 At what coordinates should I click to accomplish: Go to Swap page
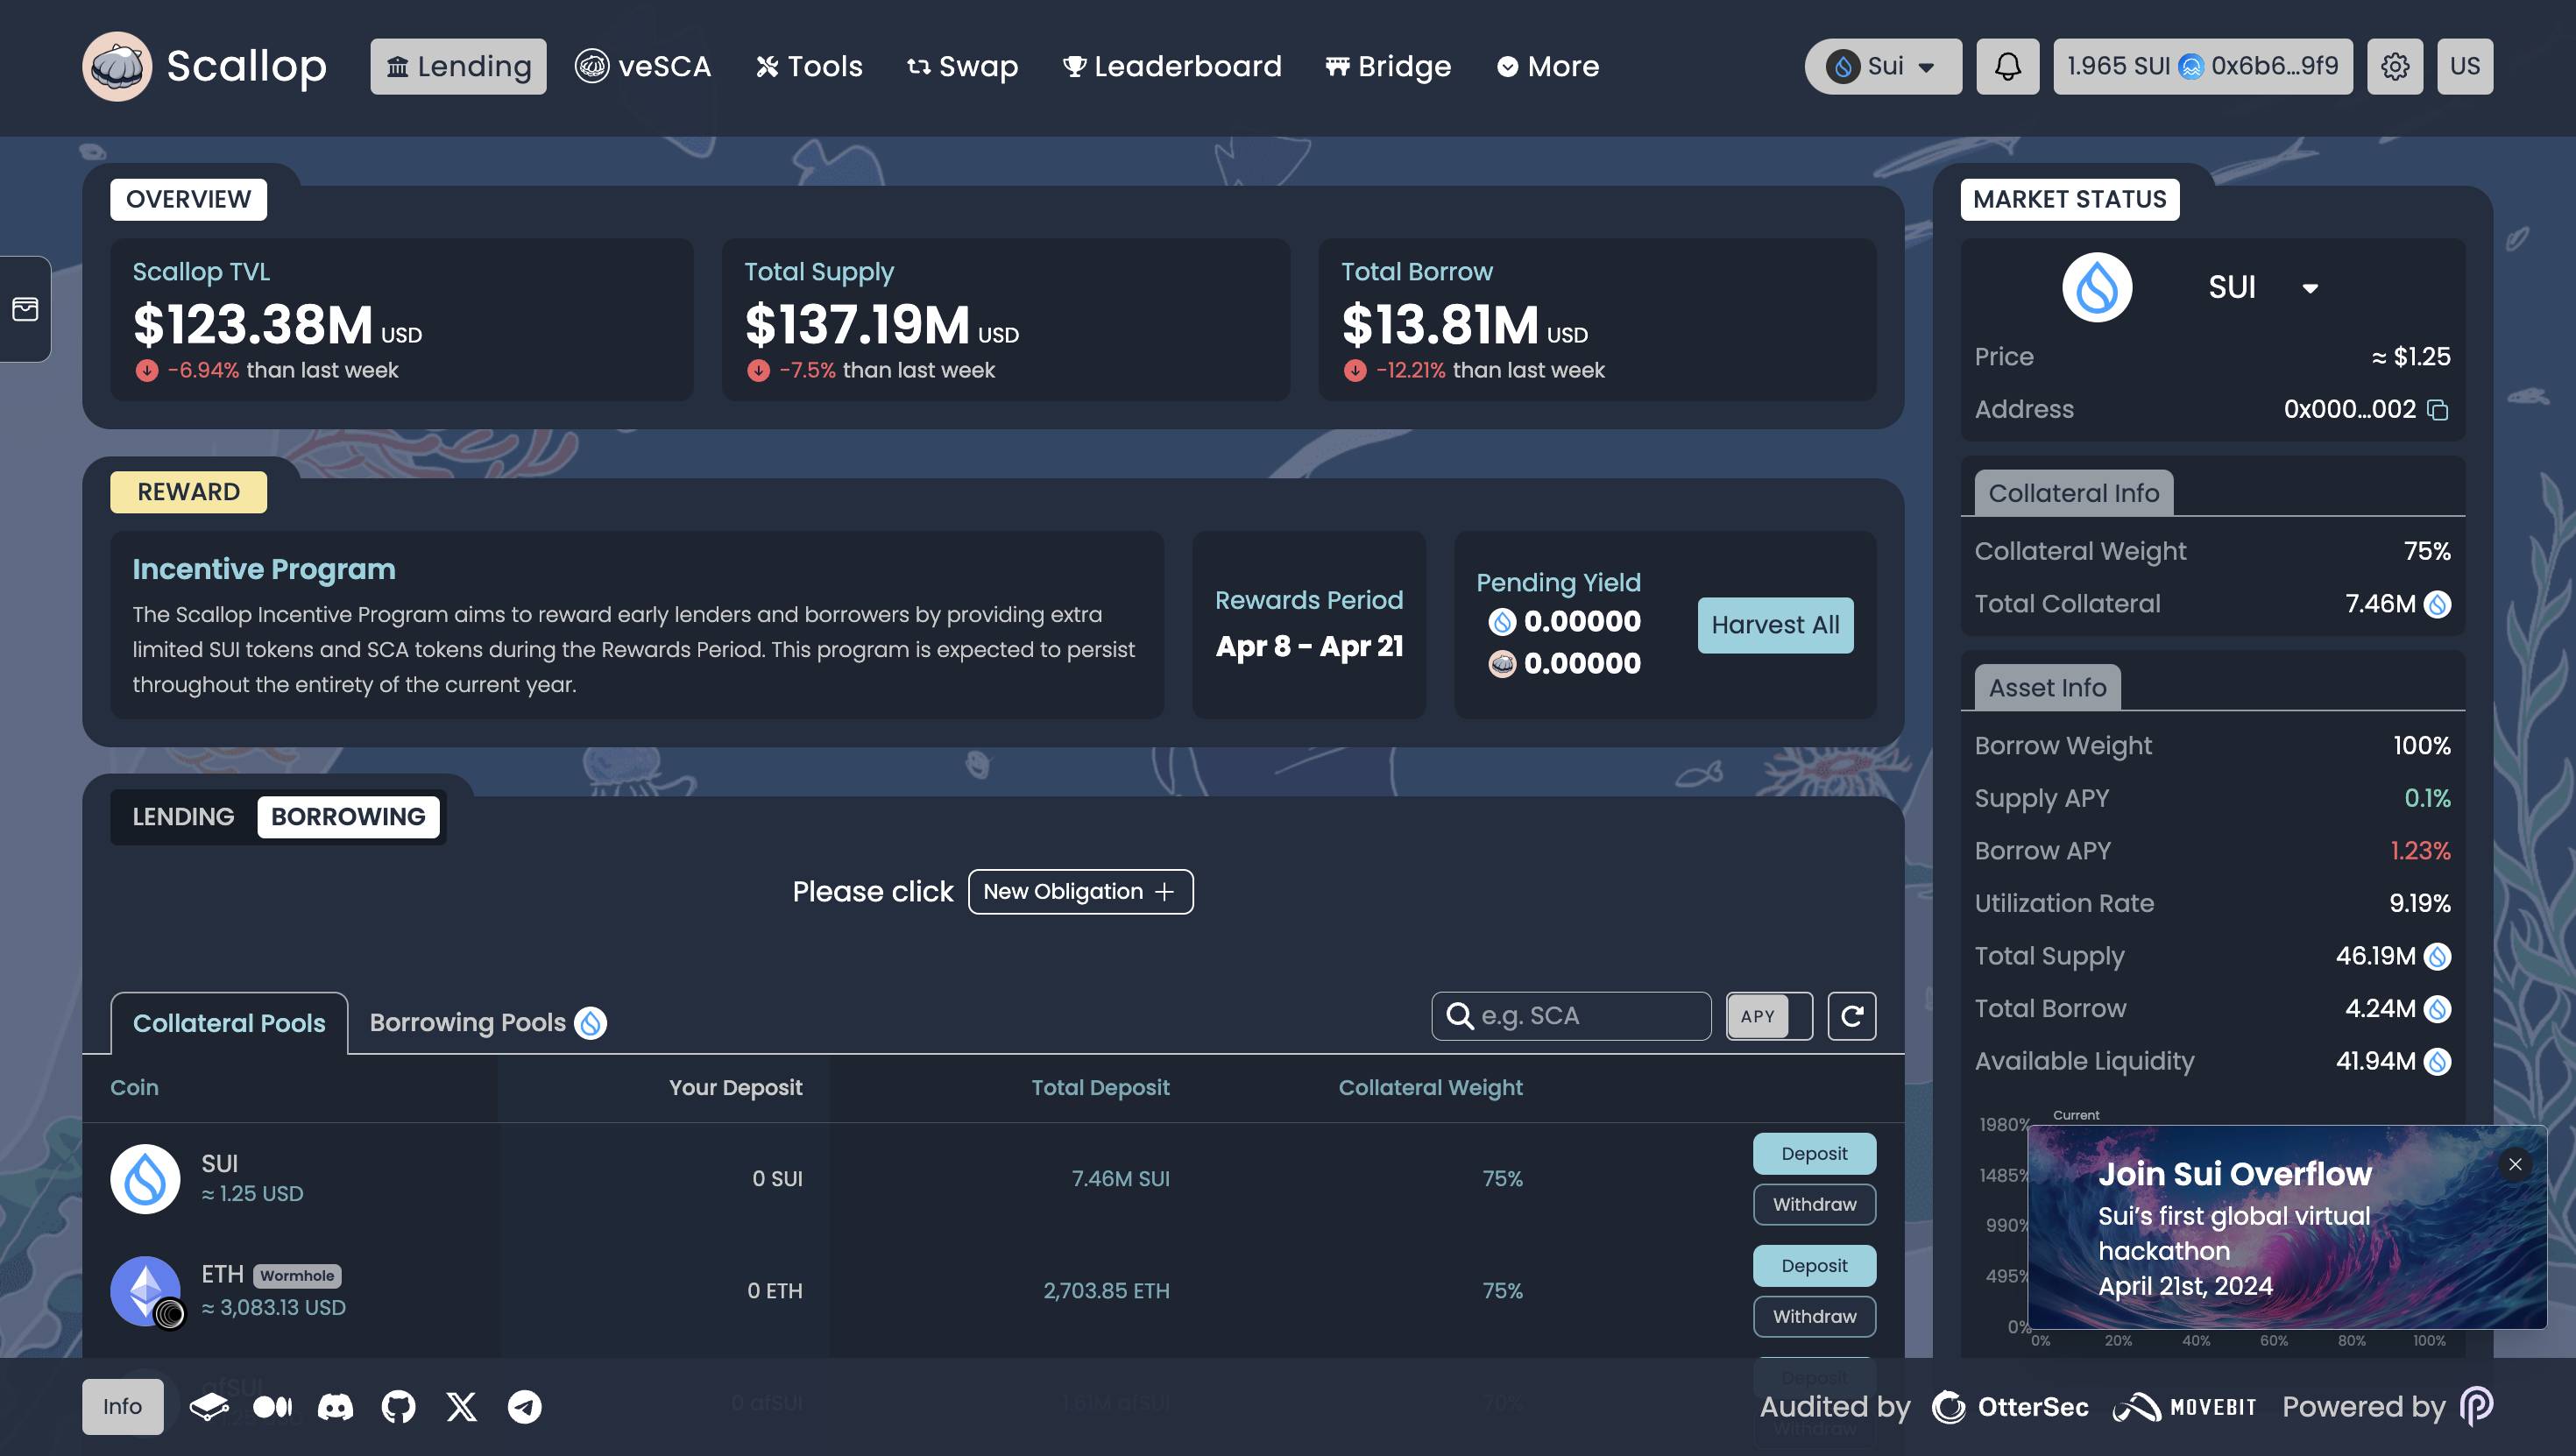(962, 66)
